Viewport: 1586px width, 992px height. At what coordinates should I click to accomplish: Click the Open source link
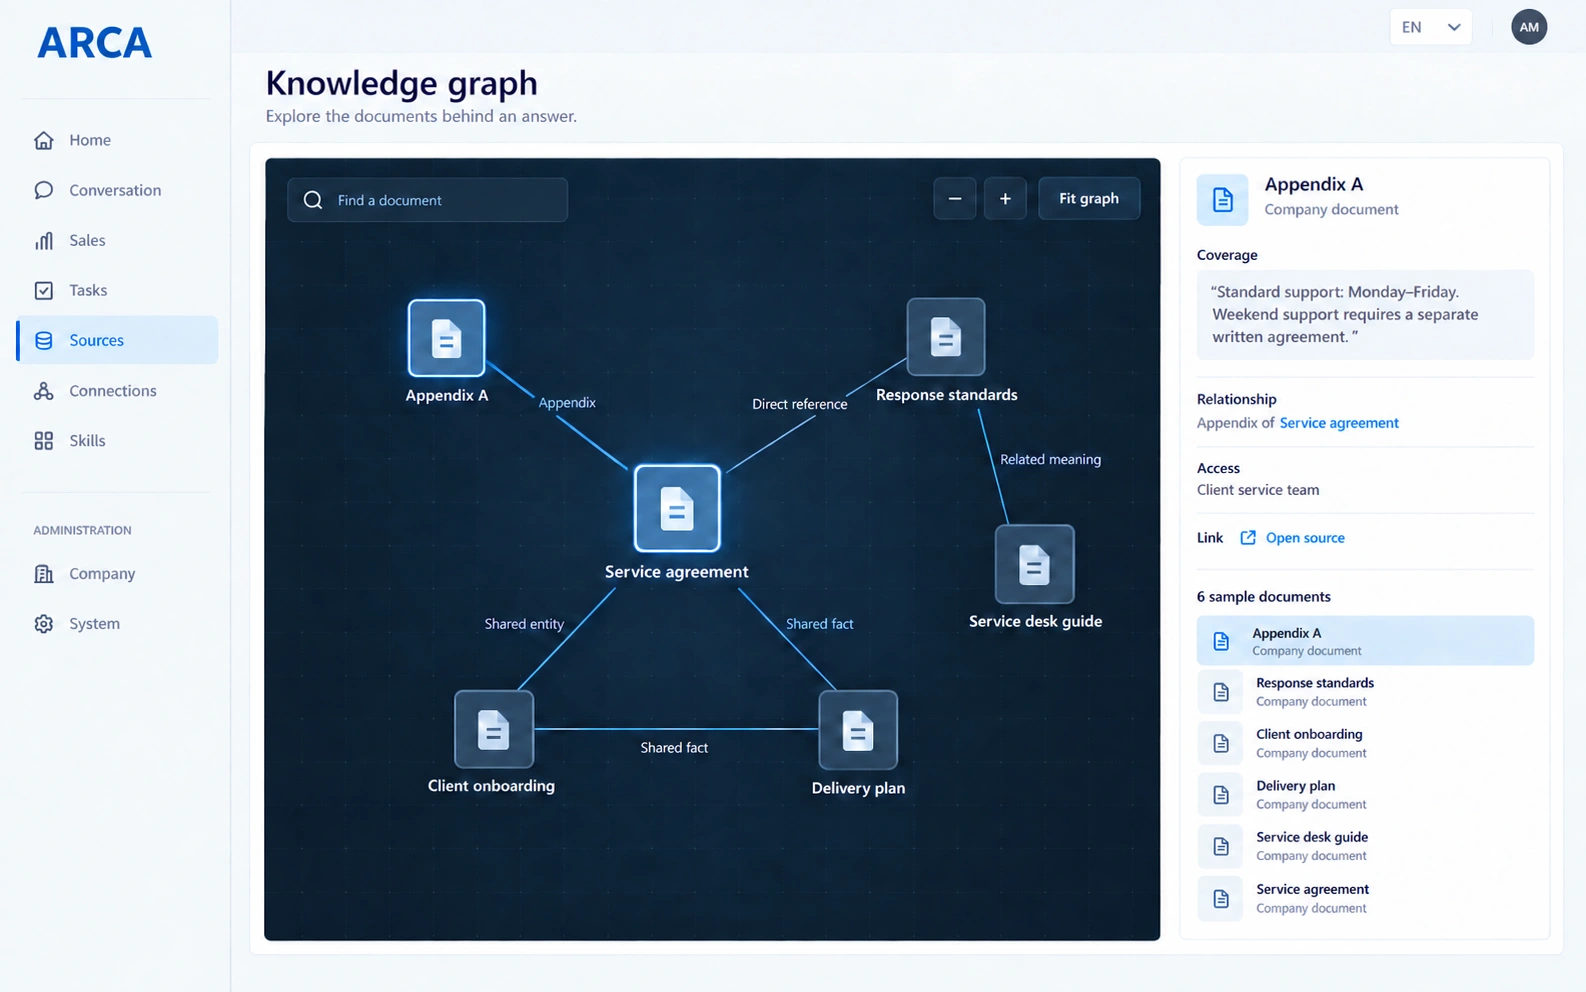1305,538
